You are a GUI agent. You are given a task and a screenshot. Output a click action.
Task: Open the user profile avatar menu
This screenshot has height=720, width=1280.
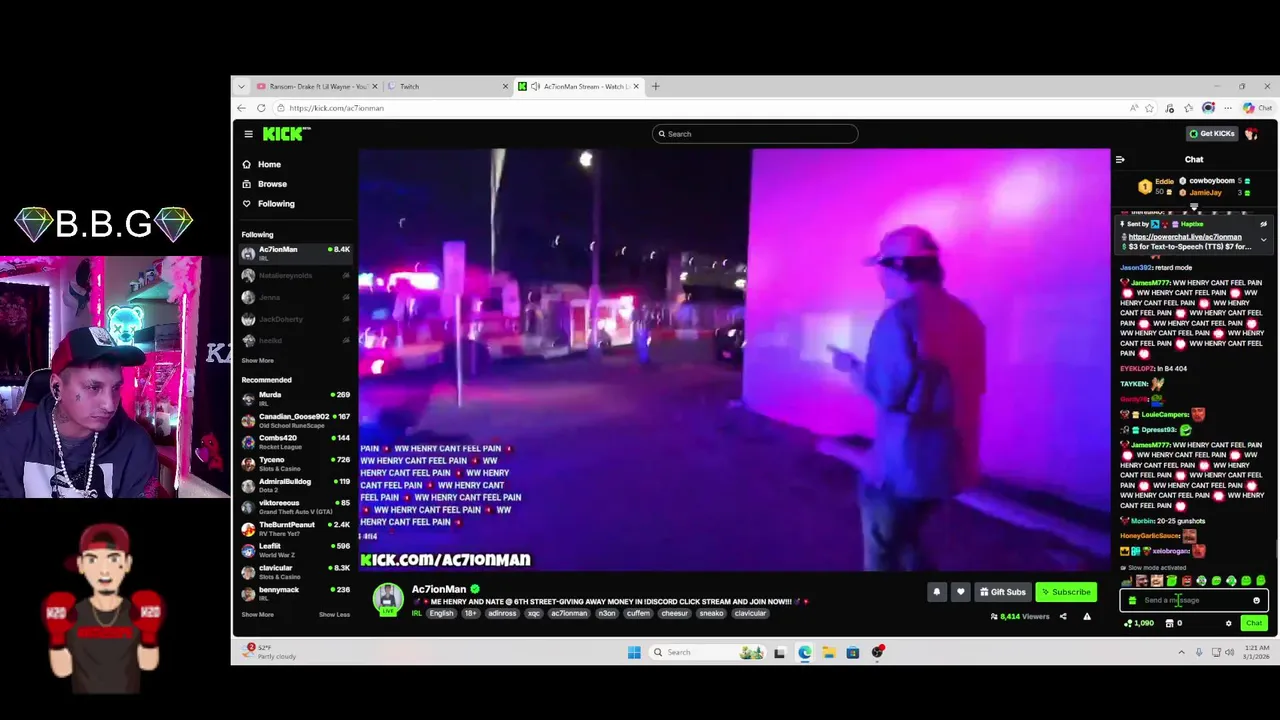click(x=1251, y=133)
